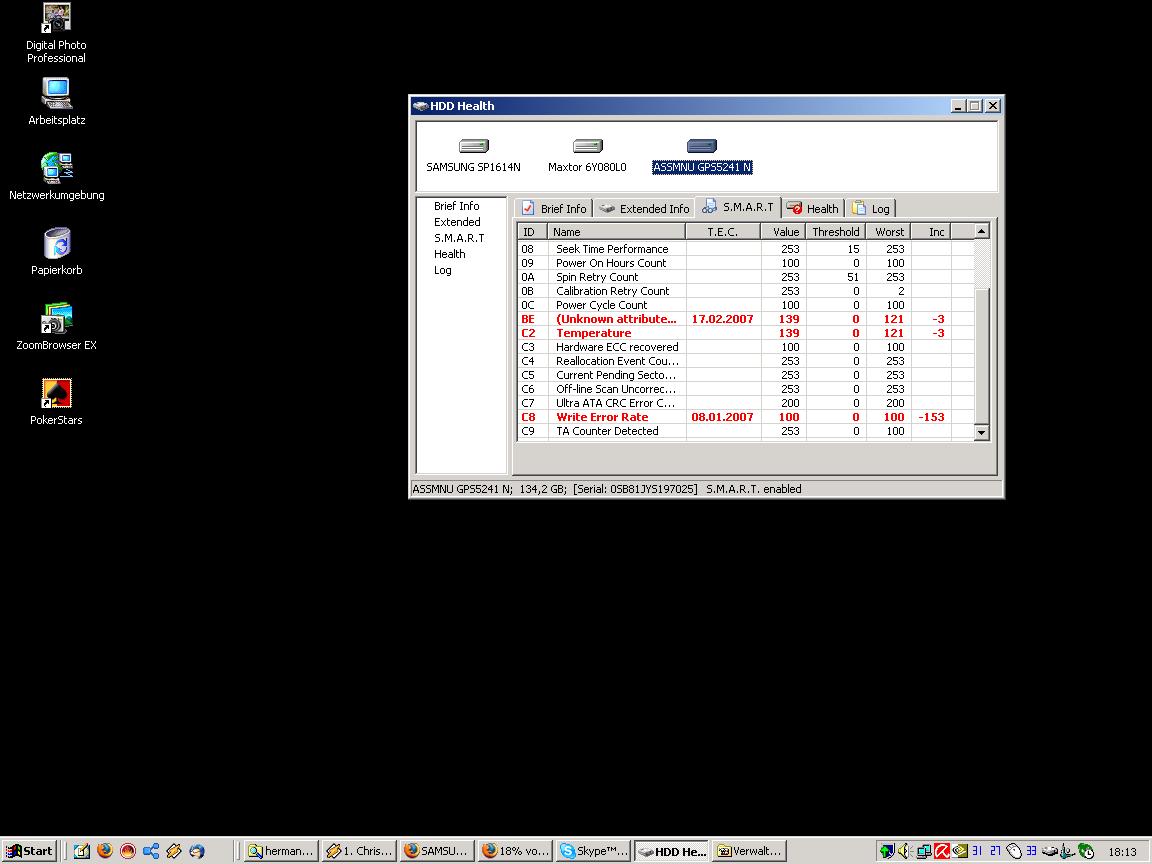Click the T.E.C. date 17.02.2007
Image resolution: width=1152 pixels, height=864 pixels.
[x=722, y=319]
